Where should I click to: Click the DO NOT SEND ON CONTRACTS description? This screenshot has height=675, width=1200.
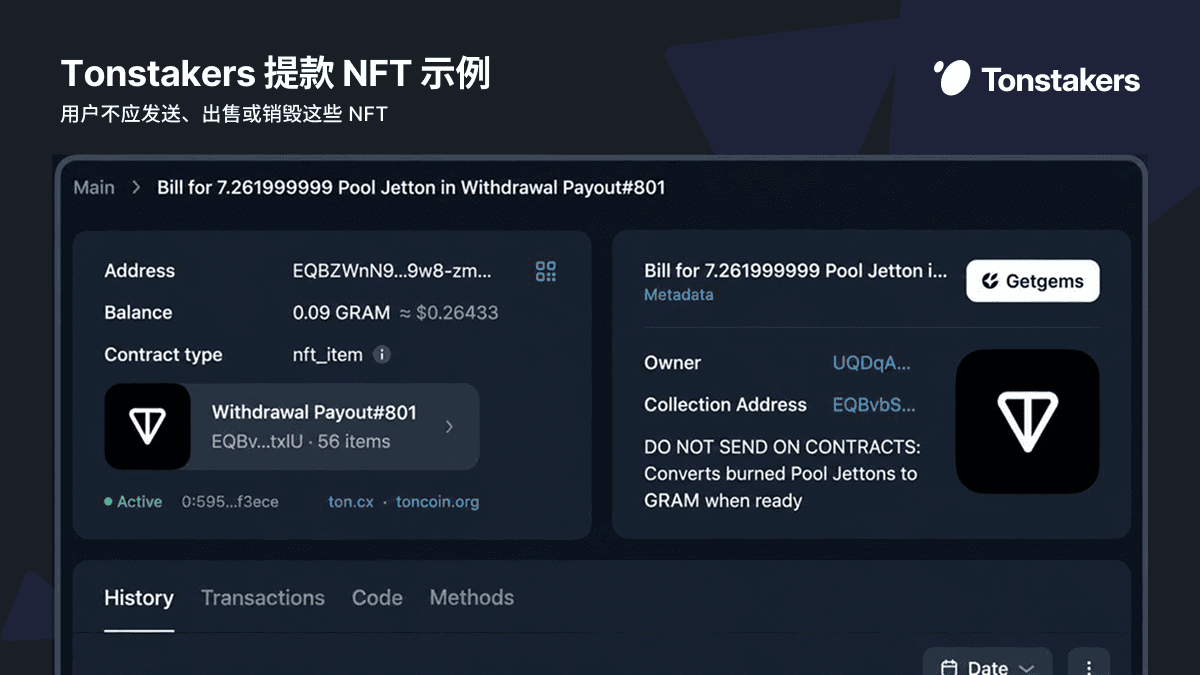point(782,474)
